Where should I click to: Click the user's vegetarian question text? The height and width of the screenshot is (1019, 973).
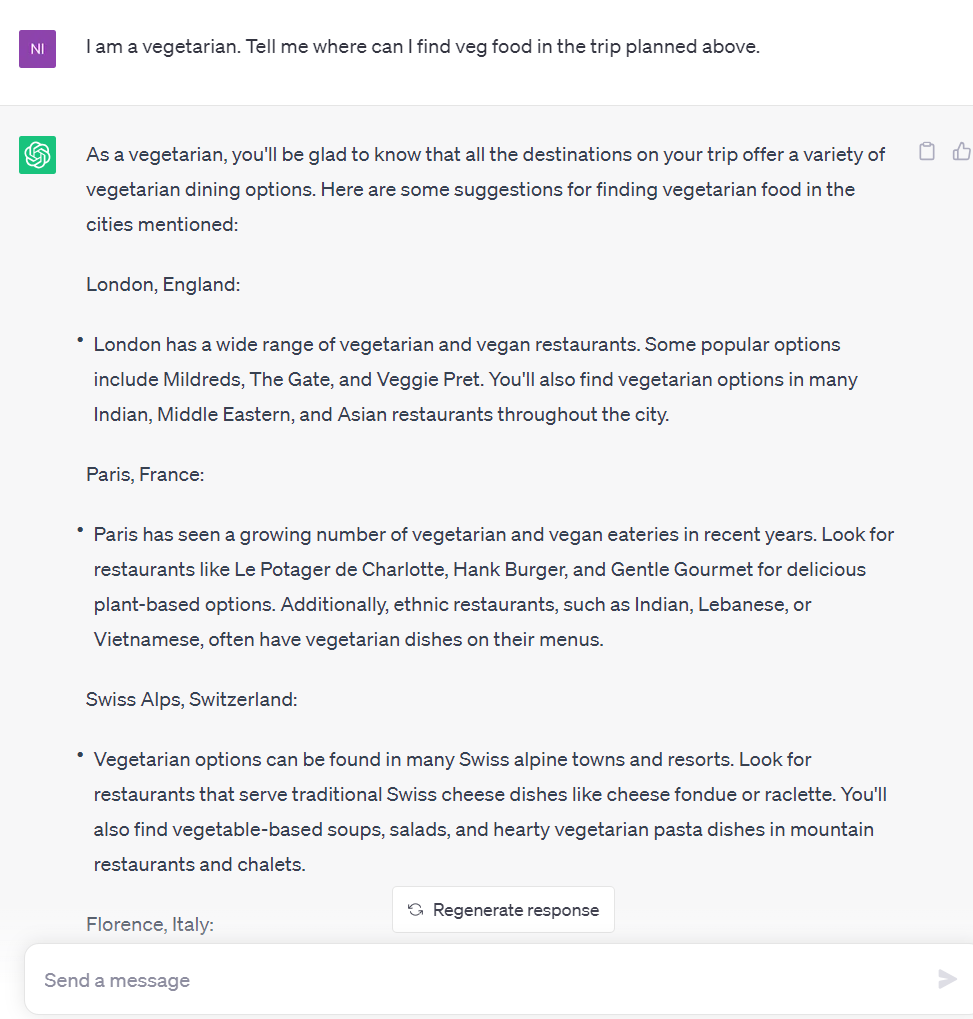(422, 47)
